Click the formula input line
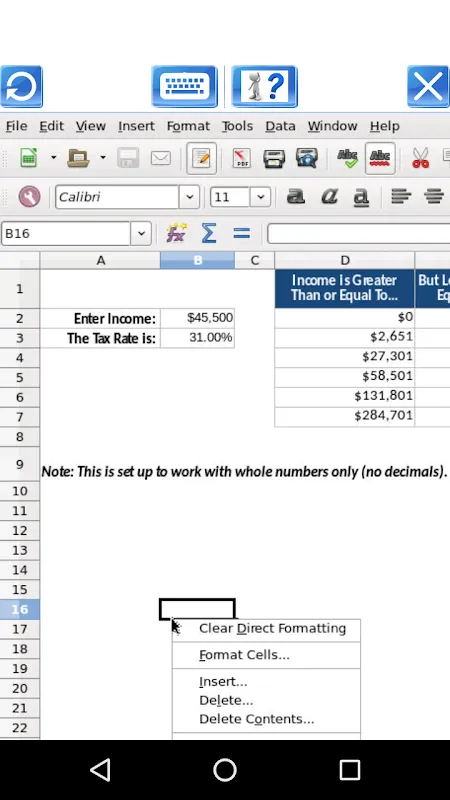Screen dimensions: 450x800 tap(358, 234)
